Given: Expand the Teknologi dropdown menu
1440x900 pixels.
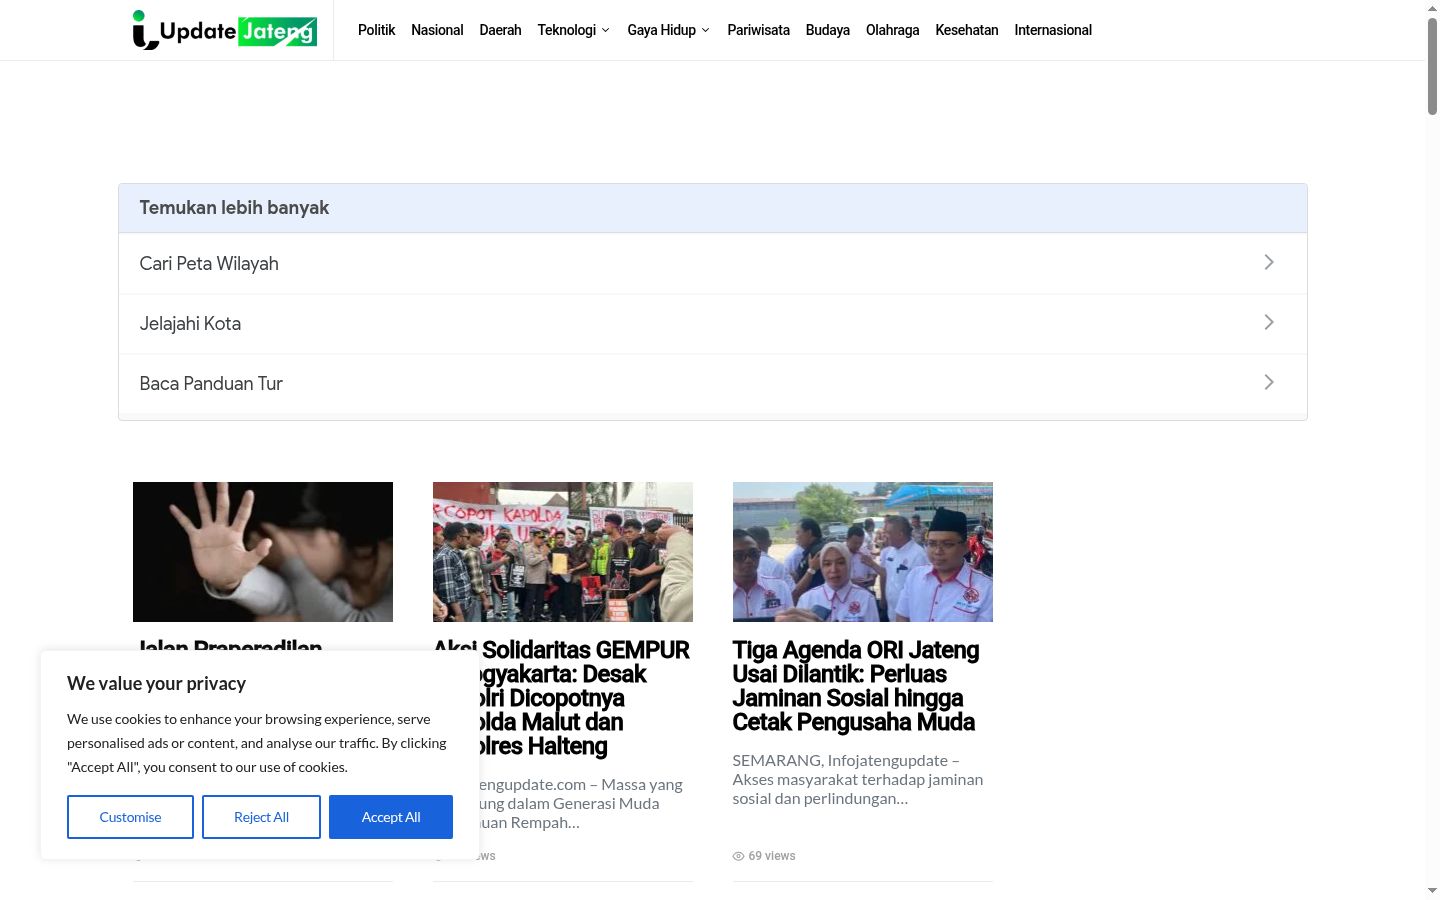Looking at the screenshot, I should (574, 30).
